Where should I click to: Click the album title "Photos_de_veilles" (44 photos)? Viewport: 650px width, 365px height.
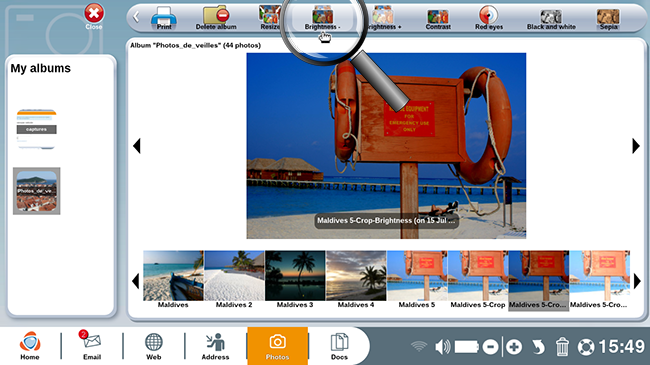[195, 45]
